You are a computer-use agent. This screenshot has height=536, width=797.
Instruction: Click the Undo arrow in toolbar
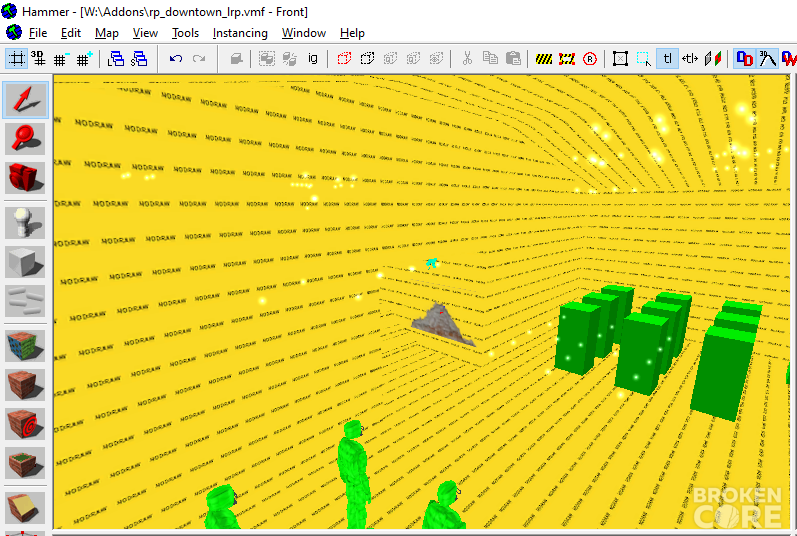click(176, 59)
